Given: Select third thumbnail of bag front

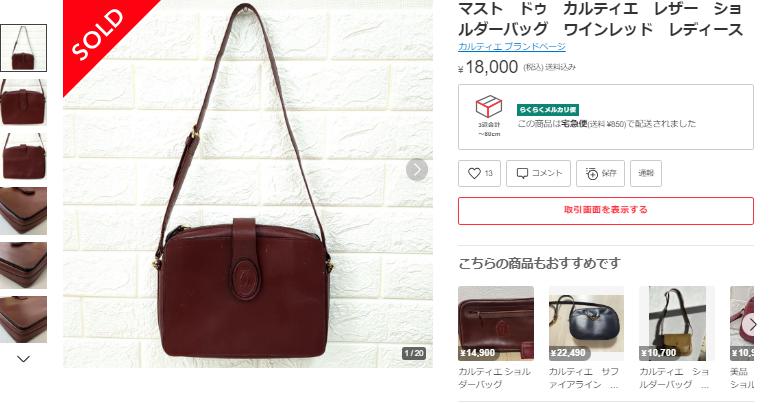Looking at the screenshot, I should point(23,157).
